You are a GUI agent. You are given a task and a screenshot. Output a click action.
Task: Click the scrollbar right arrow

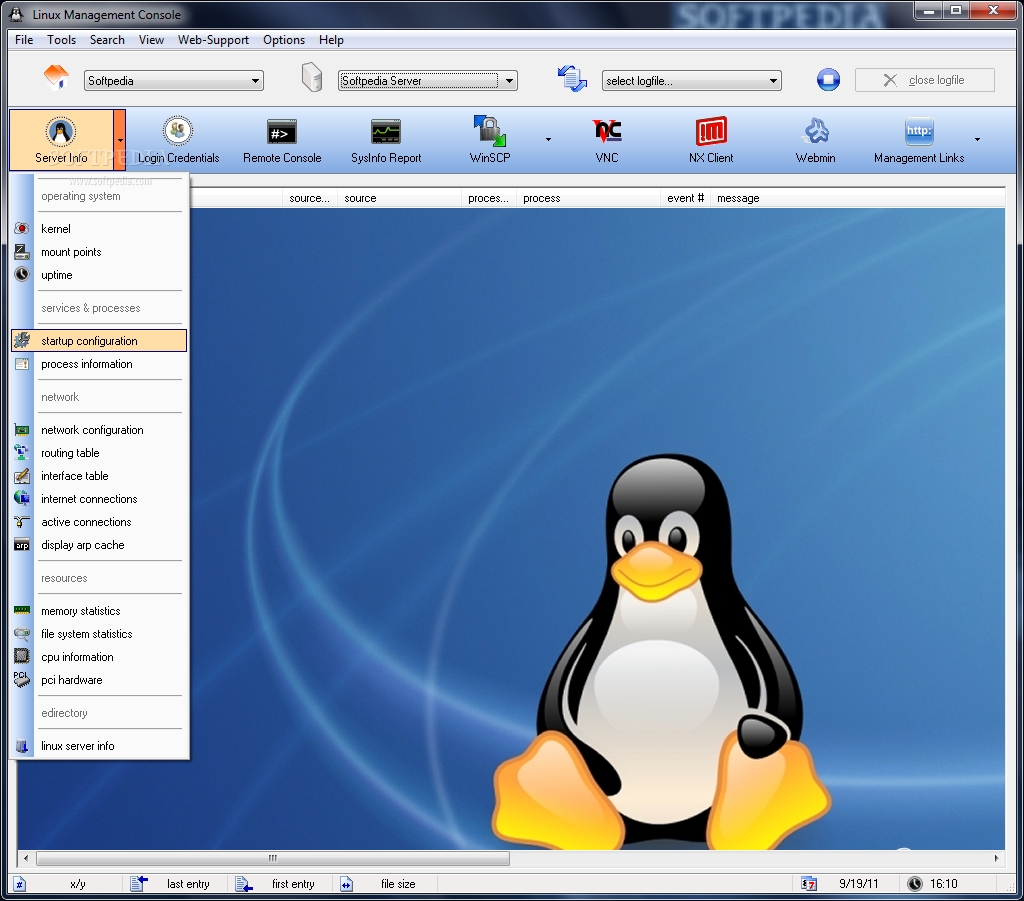pos(997,858)
